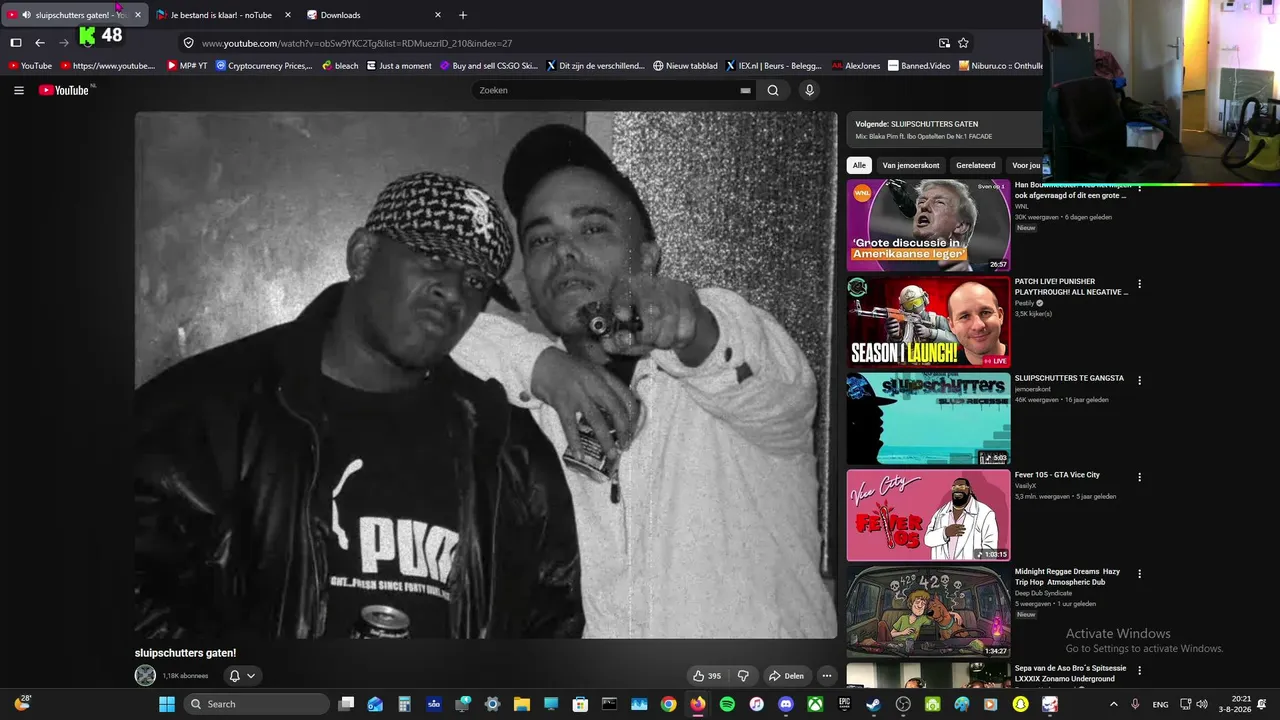View site security shield information
The width and height of the screenshot is (1280, 720).
point(188,43)
